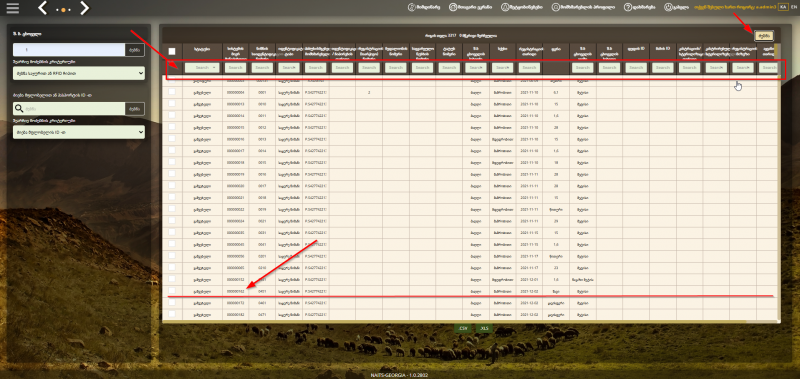This screenshot has height=379, width=800.
Task: Check the row with ID 0010
Action: pyautogui.click(x=172, y=104)
